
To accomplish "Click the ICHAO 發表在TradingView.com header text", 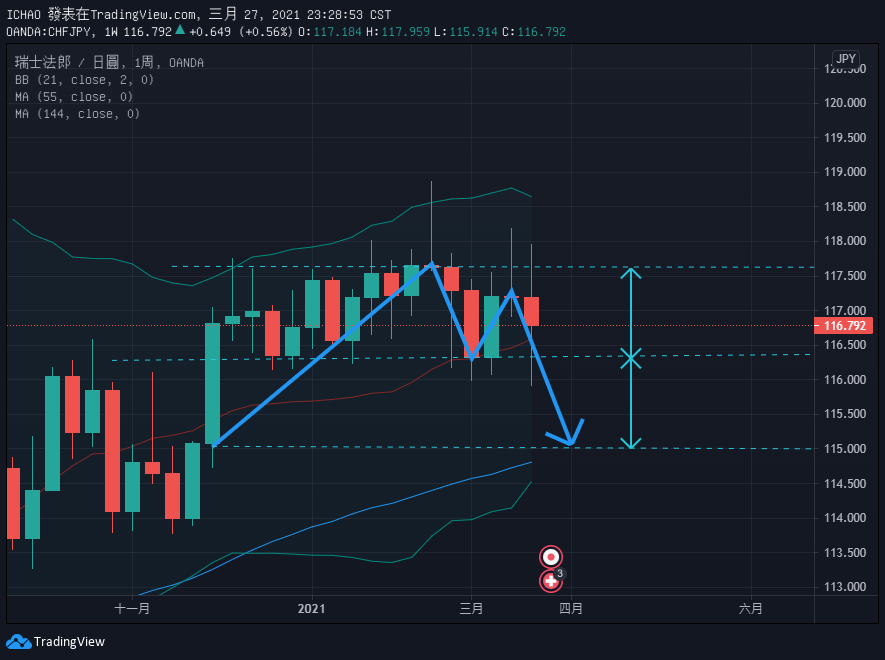I will click(x=100, y=14).
